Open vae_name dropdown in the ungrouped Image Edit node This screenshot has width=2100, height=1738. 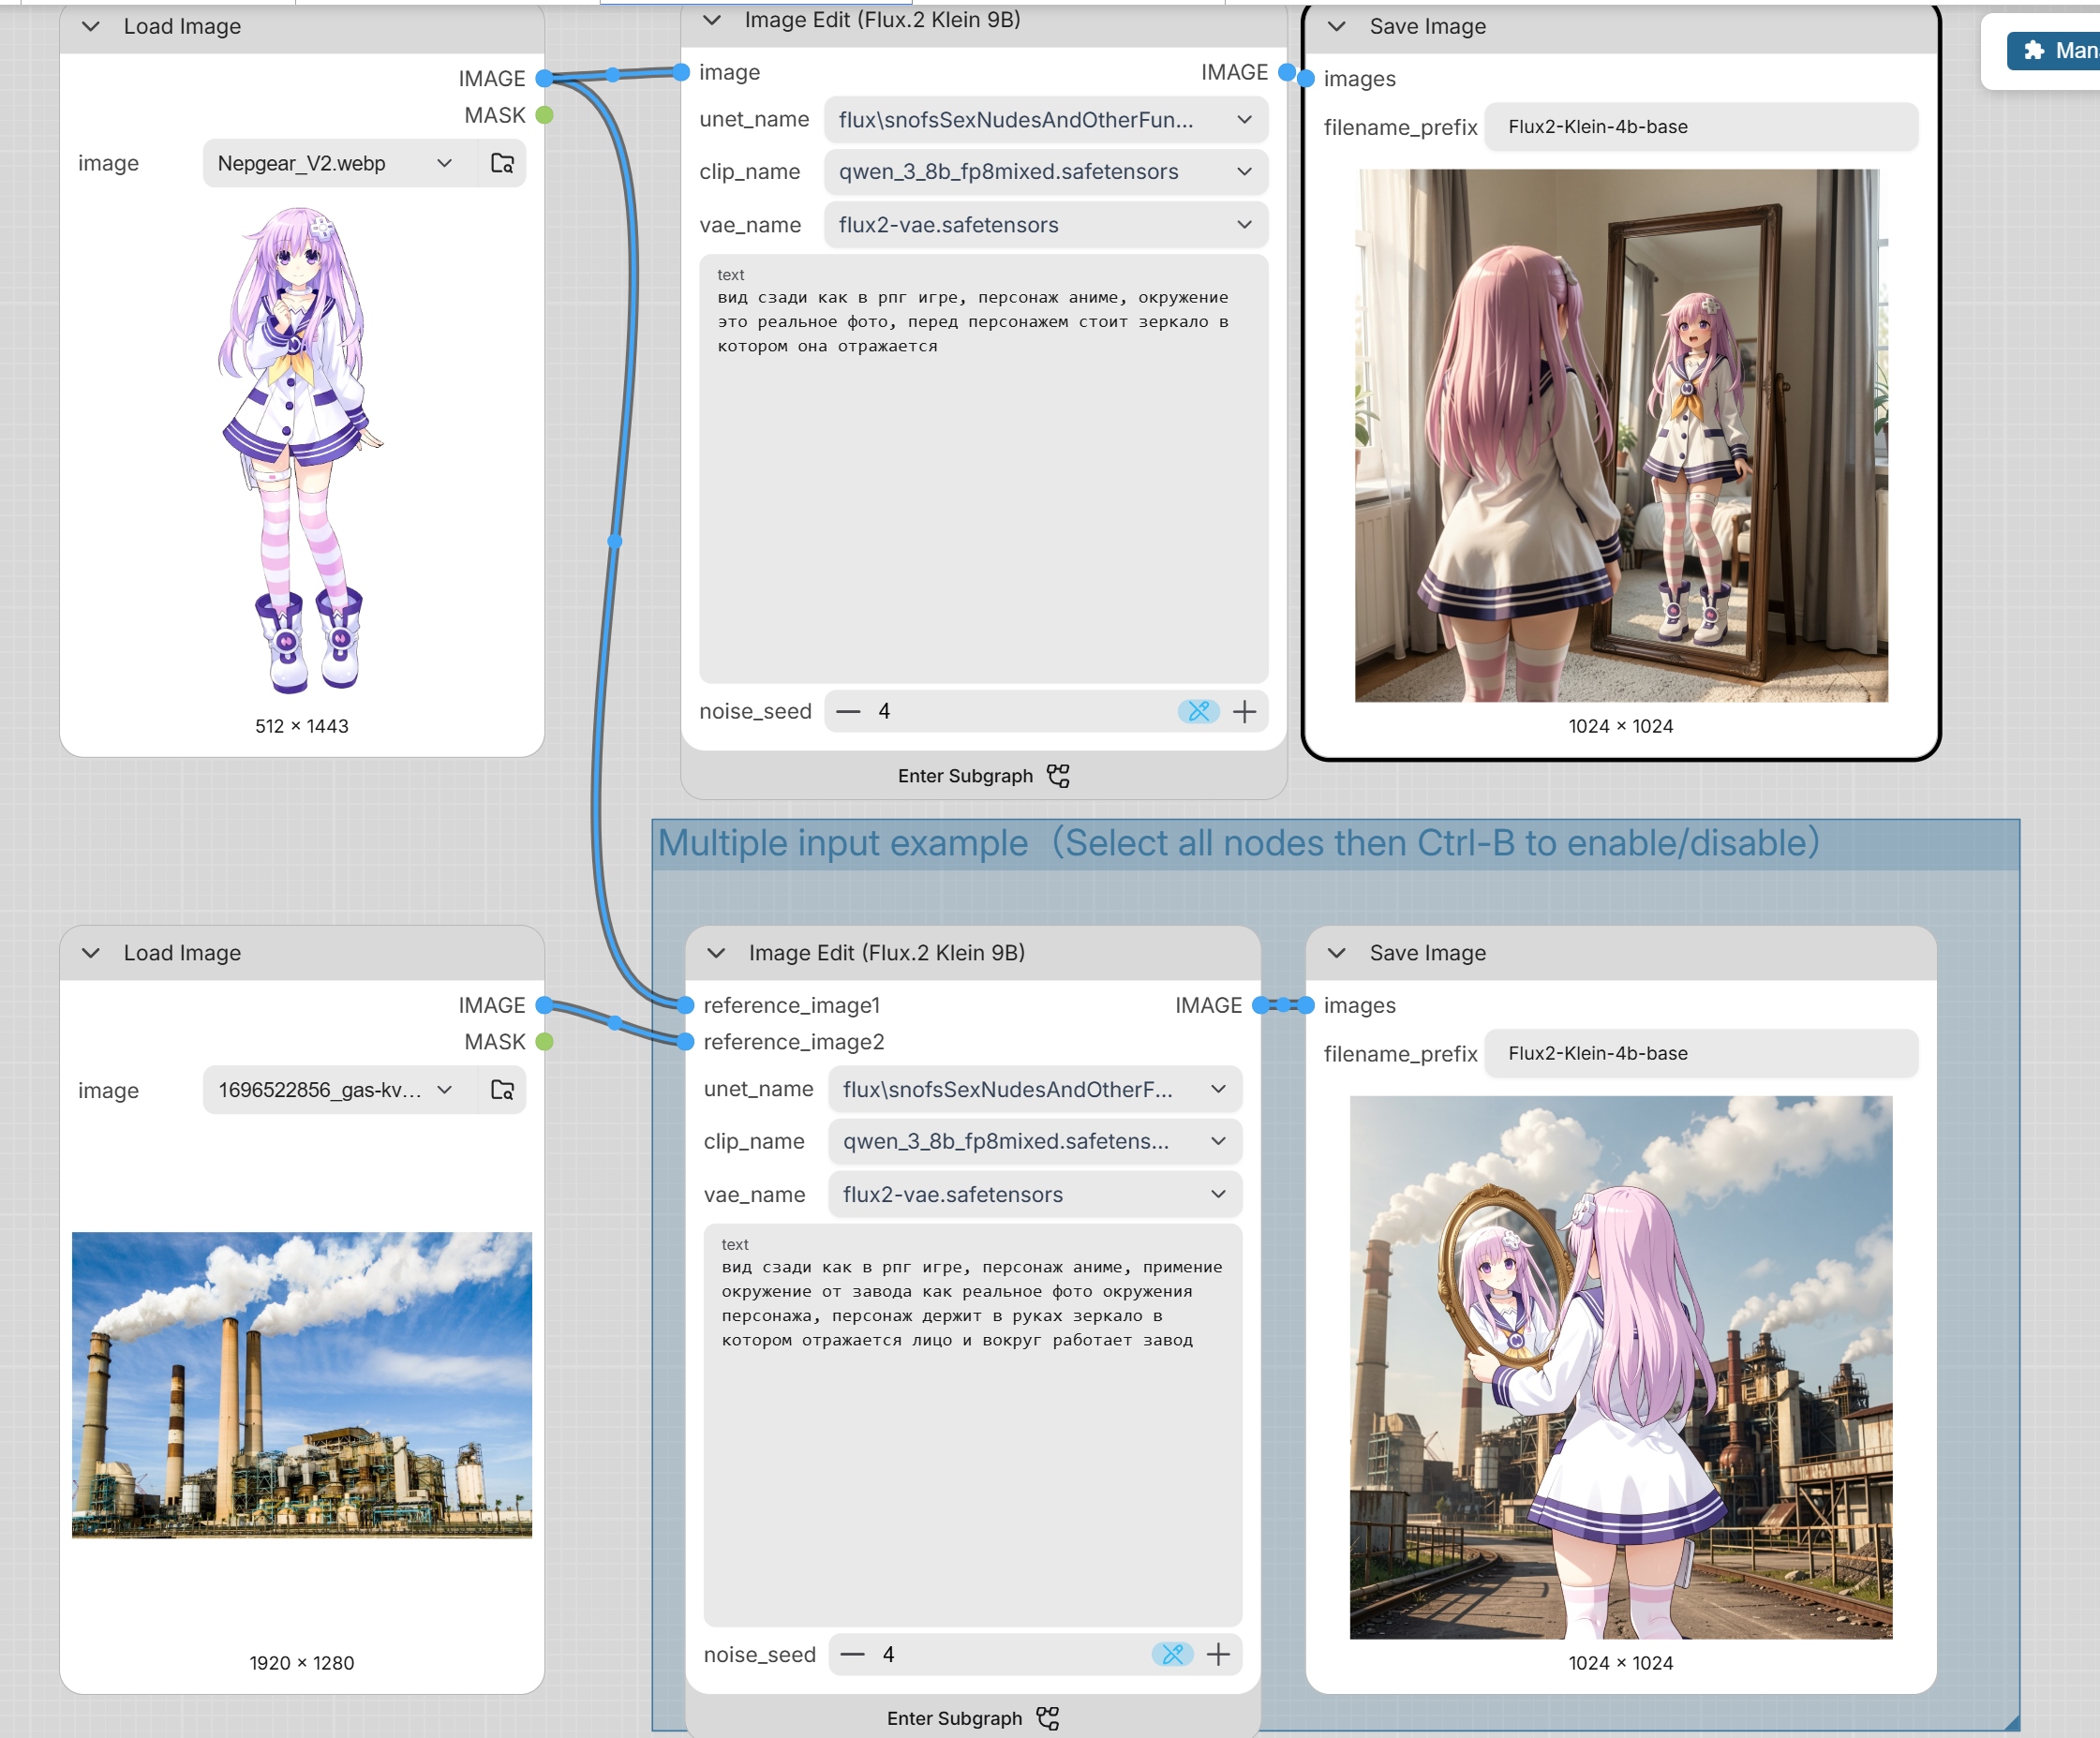(1046, 225)
